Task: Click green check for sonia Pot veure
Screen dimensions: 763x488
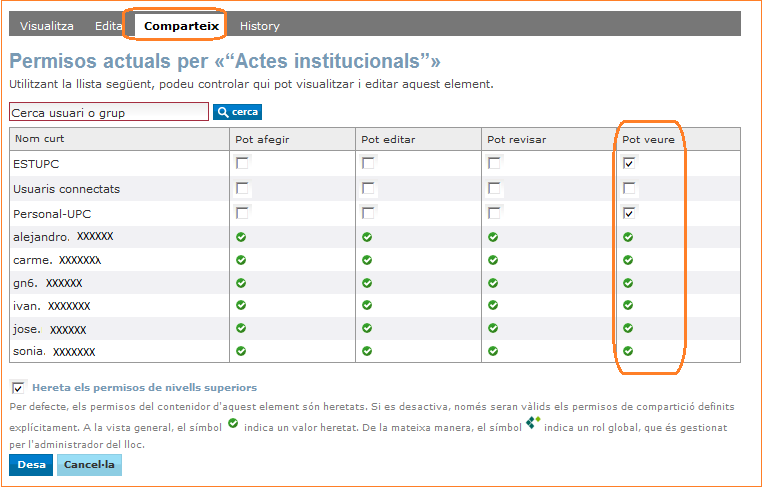Action: (628, 351)
